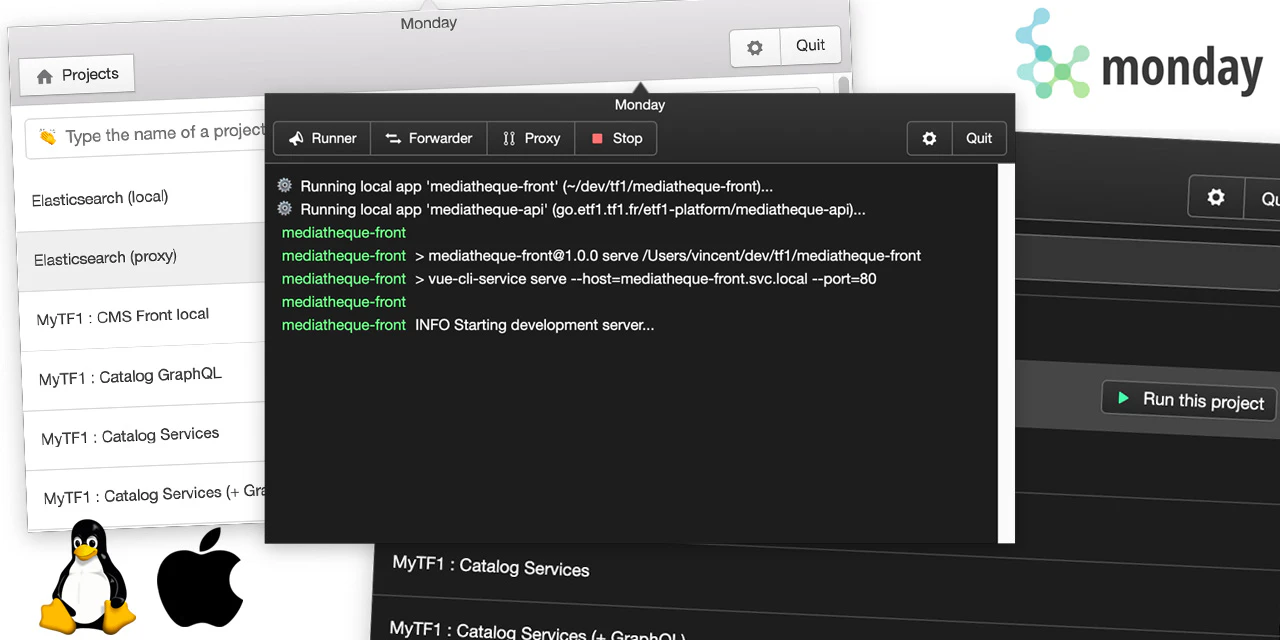
Task: Click the monday molecule logo icon
Action: [x=1052, y=54]
